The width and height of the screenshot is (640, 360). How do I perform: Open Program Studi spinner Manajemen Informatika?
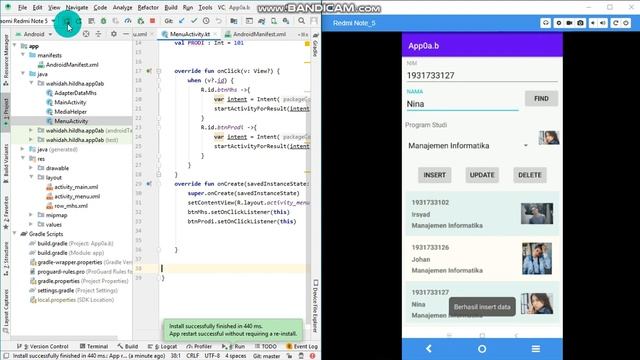click(468, 146)
